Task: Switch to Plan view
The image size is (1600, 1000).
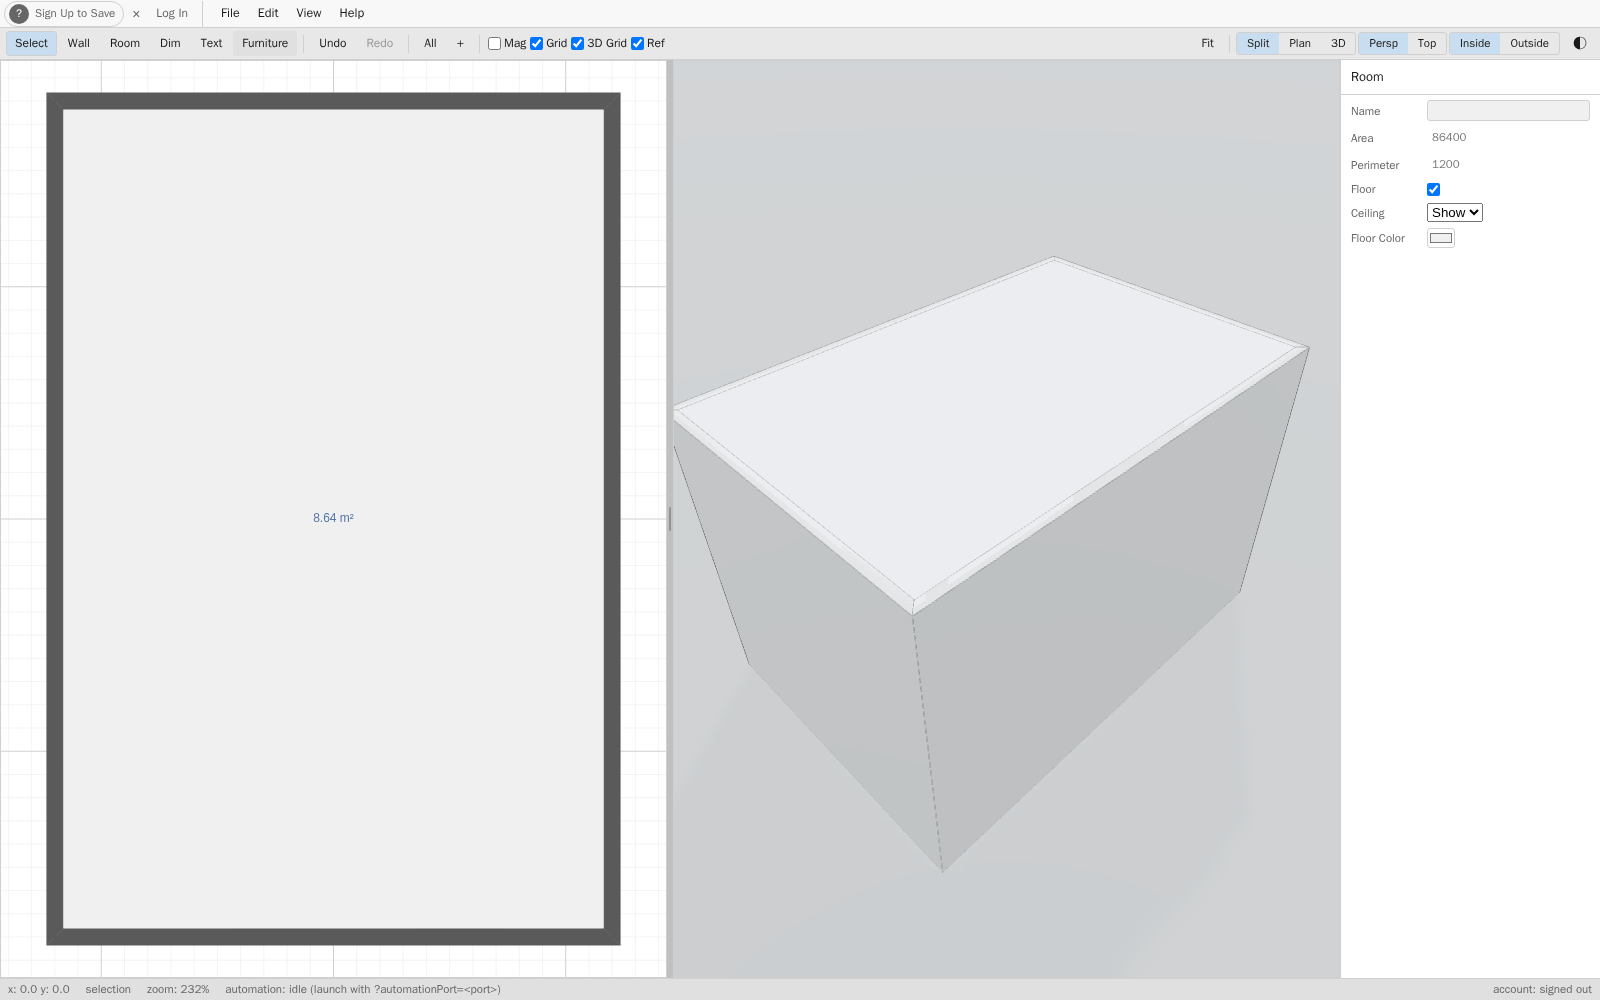Action: click(1300, 43)
